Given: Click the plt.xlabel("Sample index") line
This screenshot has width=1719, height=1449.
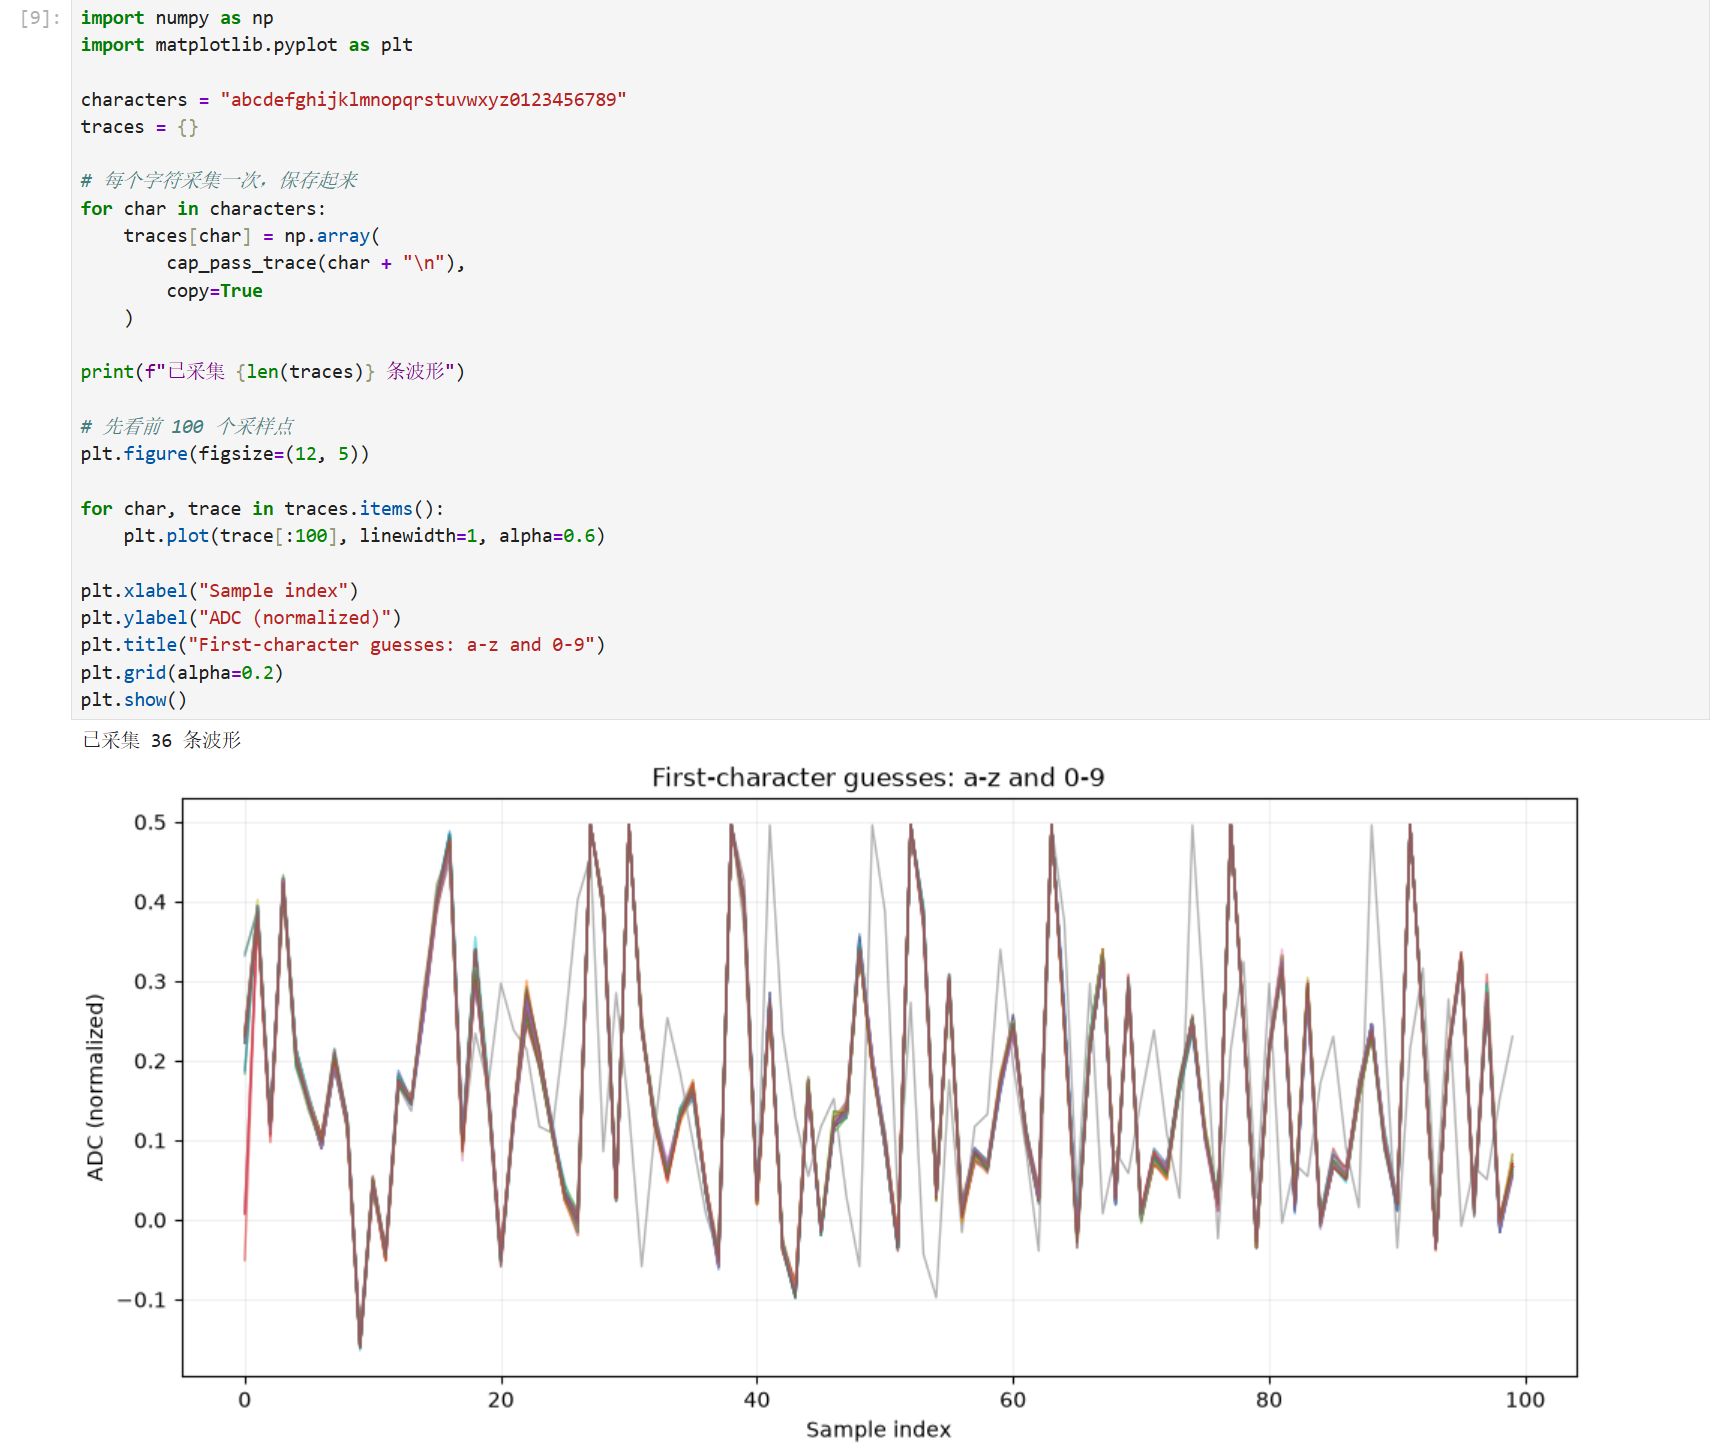Looking at the screenshot, I should coord(219,591).
